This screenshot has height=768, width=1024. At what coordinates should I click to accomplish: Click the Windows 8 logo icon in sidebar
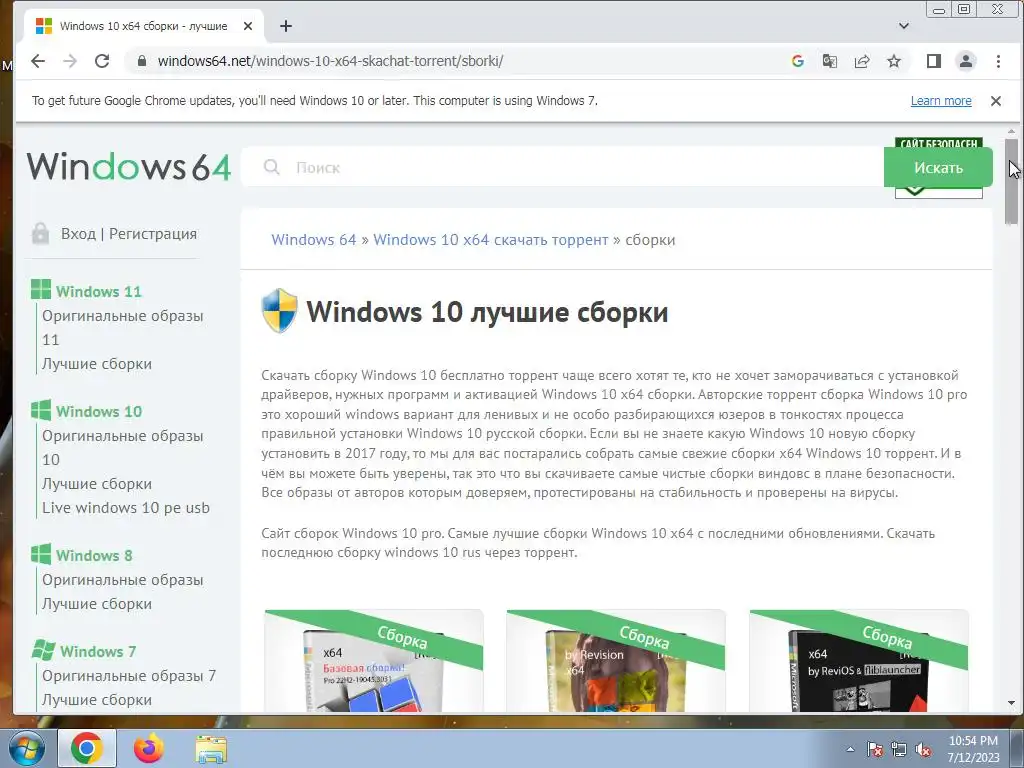click(x=40, y=554)
